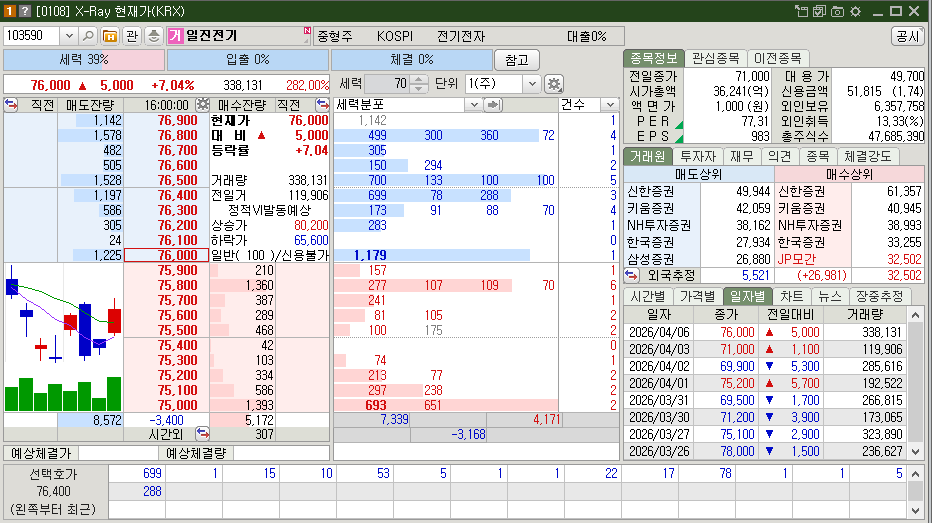The image size is (932, 523).
Task: Click the 상승가 80,200 value
Action: (x=311, y=225)
